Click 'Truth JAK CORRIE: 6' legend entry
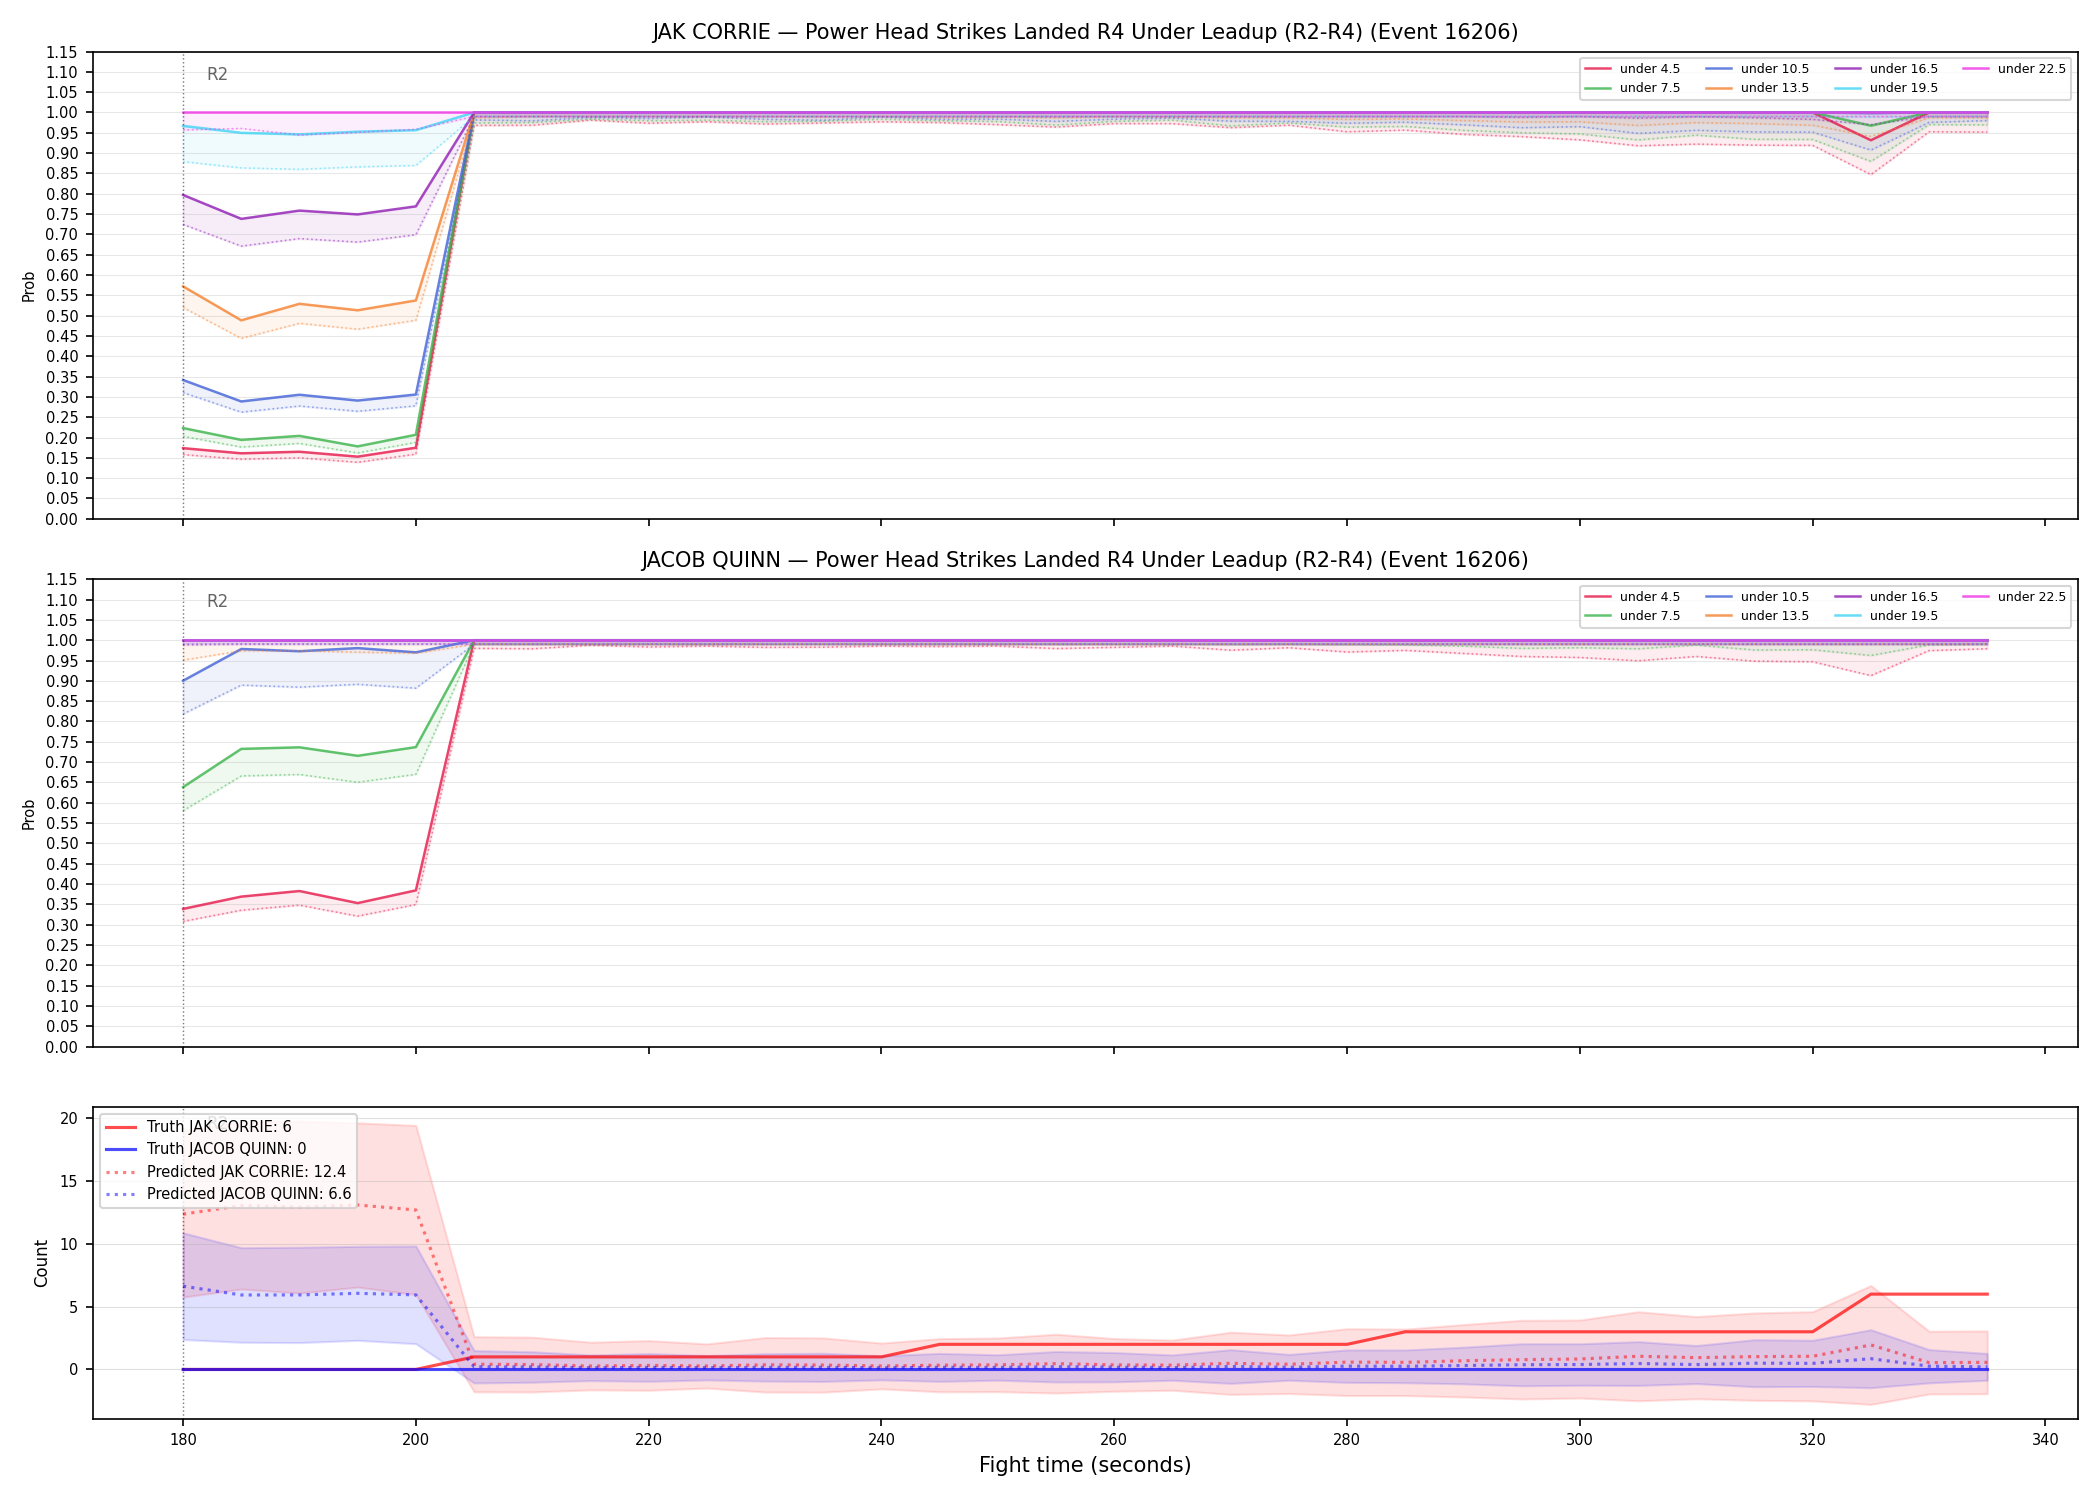The image size is (2100, 1500). pyautogui.click(x=198, y=1127)
